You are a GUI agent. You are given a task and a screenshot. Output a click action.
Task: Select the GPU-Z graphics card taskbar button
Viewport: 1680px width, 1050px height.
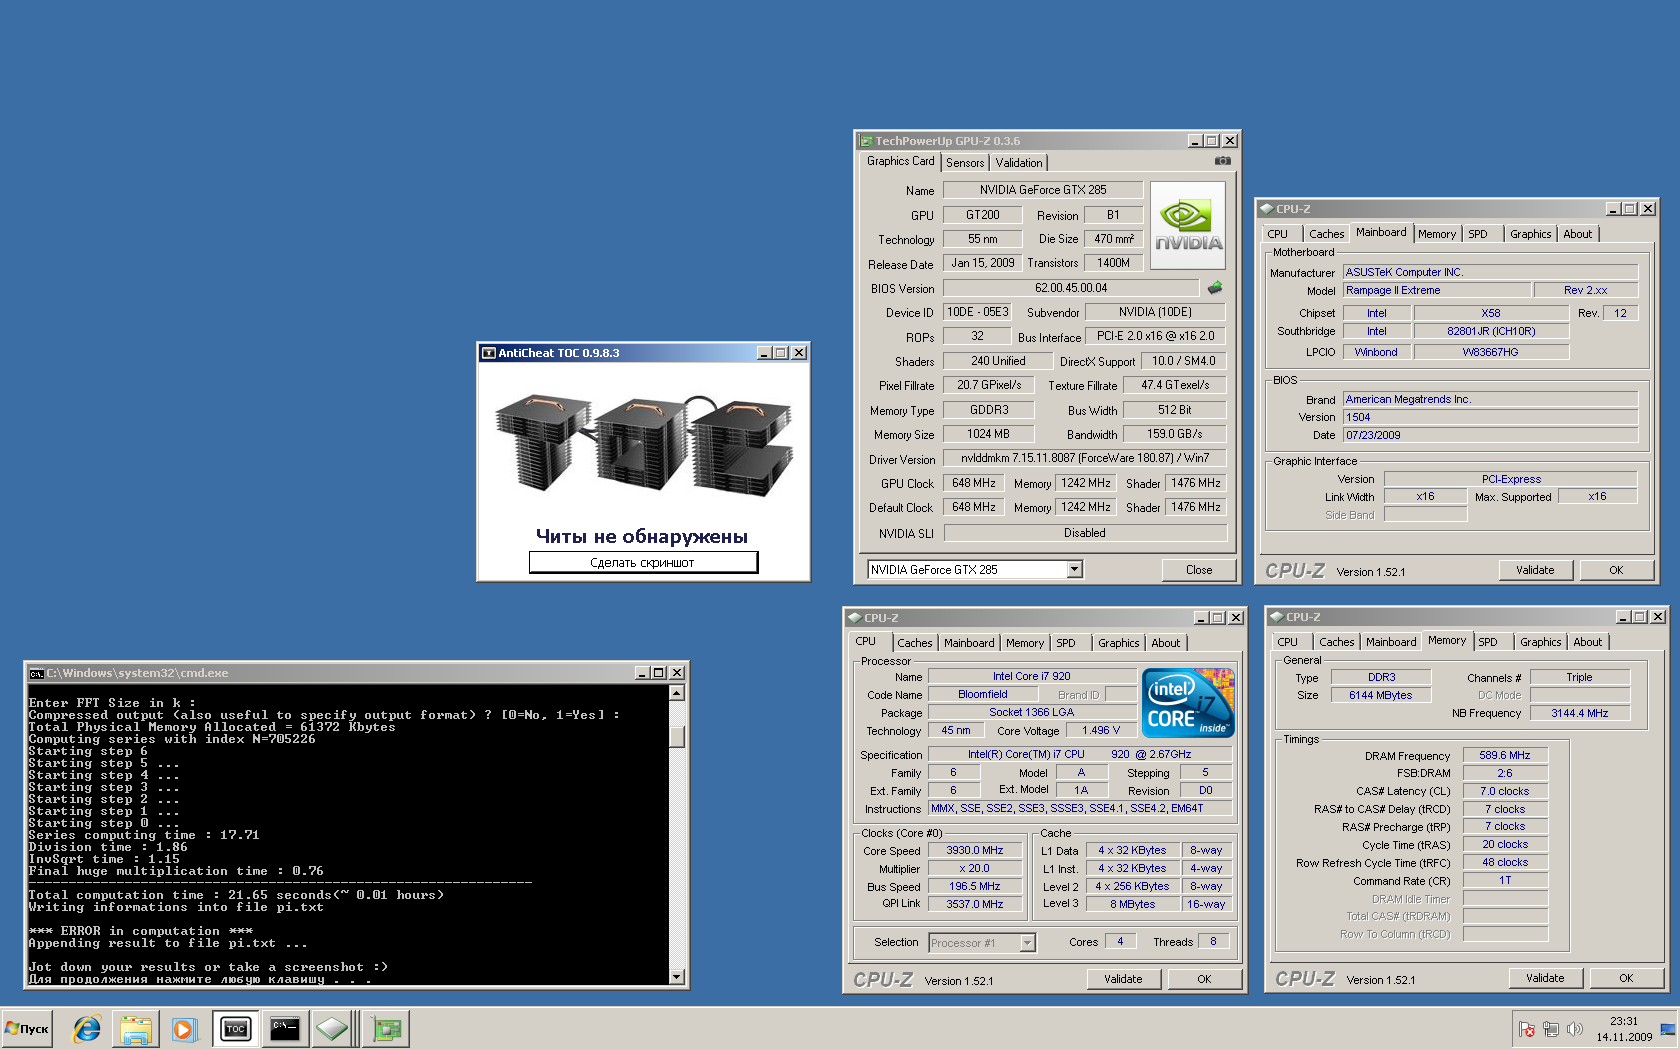coord(386,1028)
